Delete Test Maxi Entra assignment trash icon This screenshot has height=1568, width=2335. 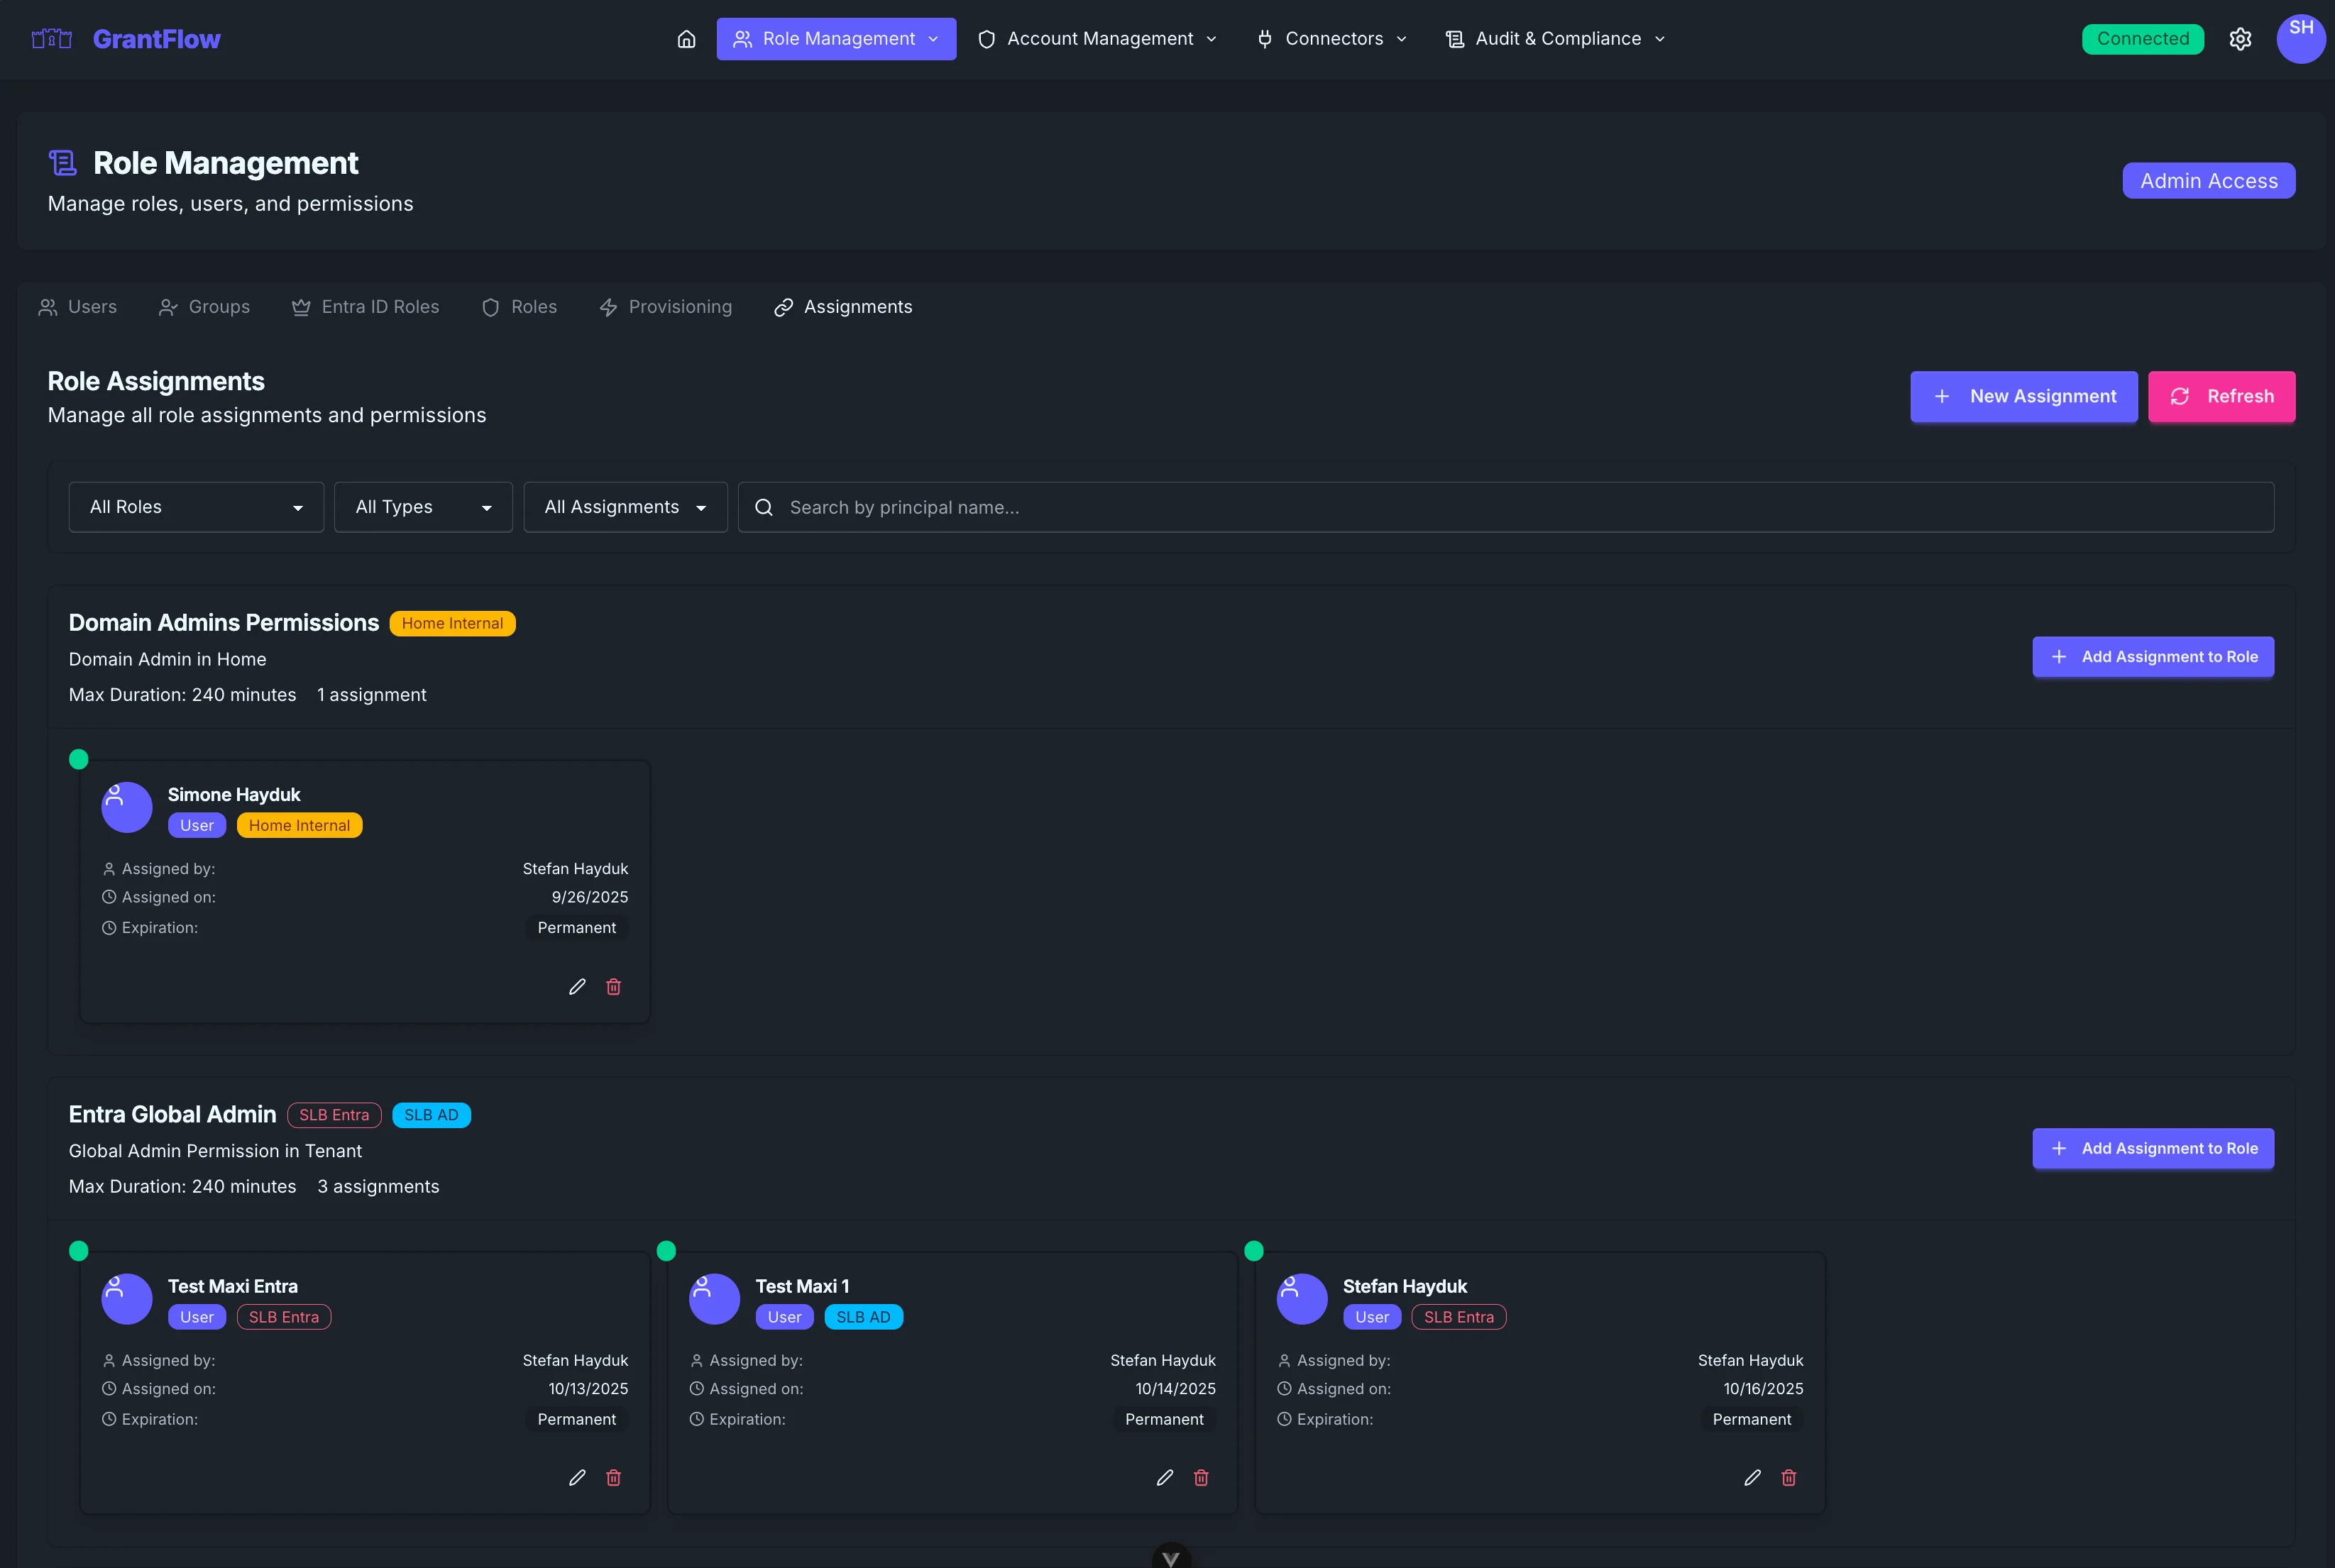pos(614,1478)
